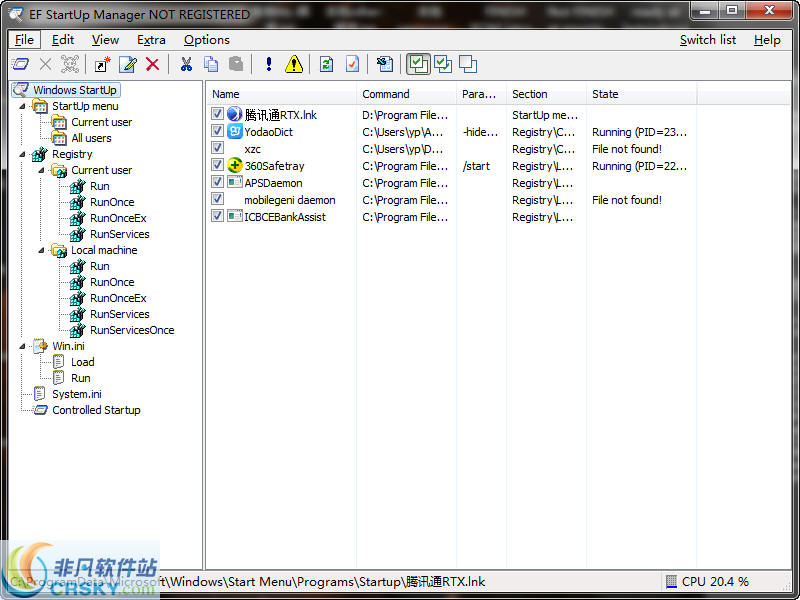Open the Extra menu
This screenshot has width=800, height=600.
point(151,40)
